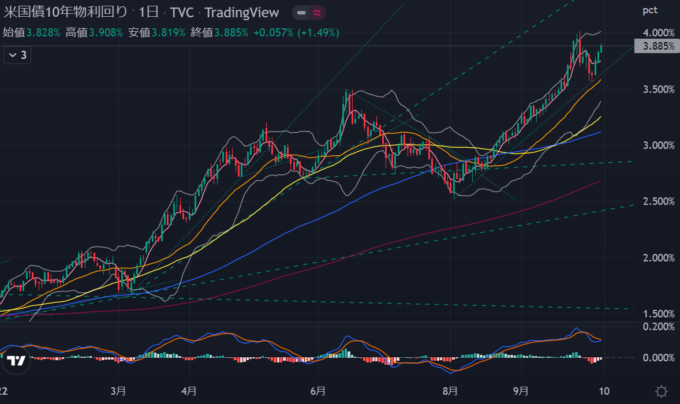Click the TVC exchange label in the legend

182,11
